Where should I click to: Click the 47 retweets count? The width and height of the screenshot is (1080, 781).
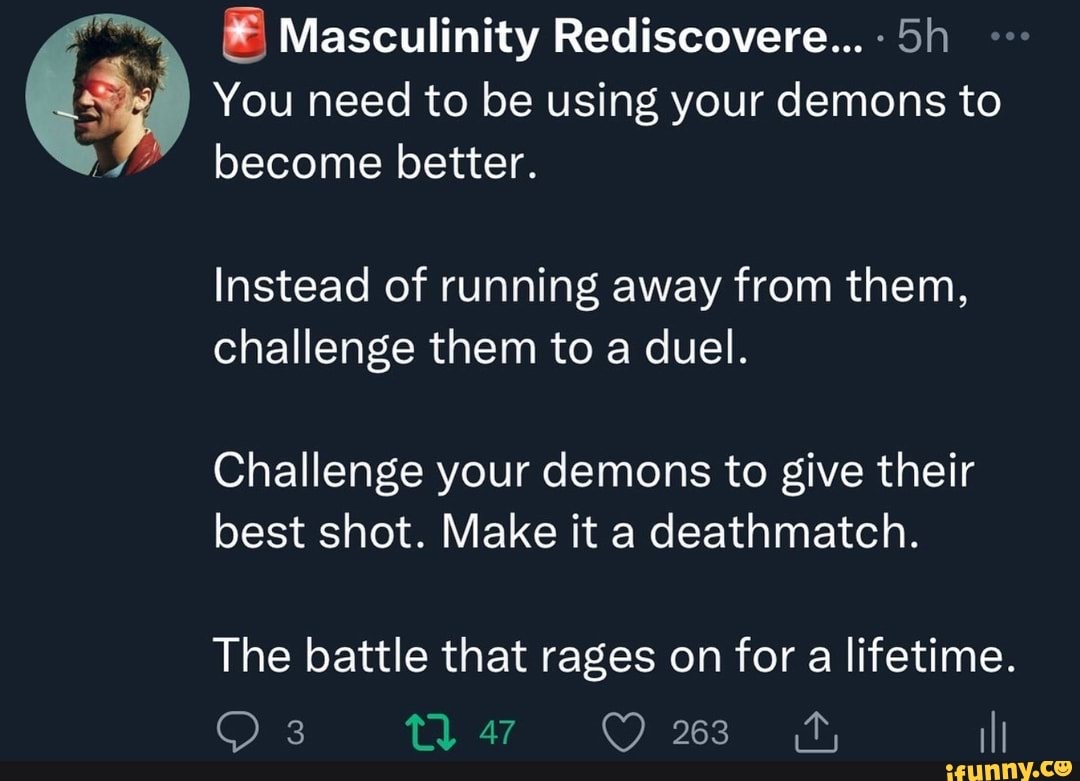(498, 731)
